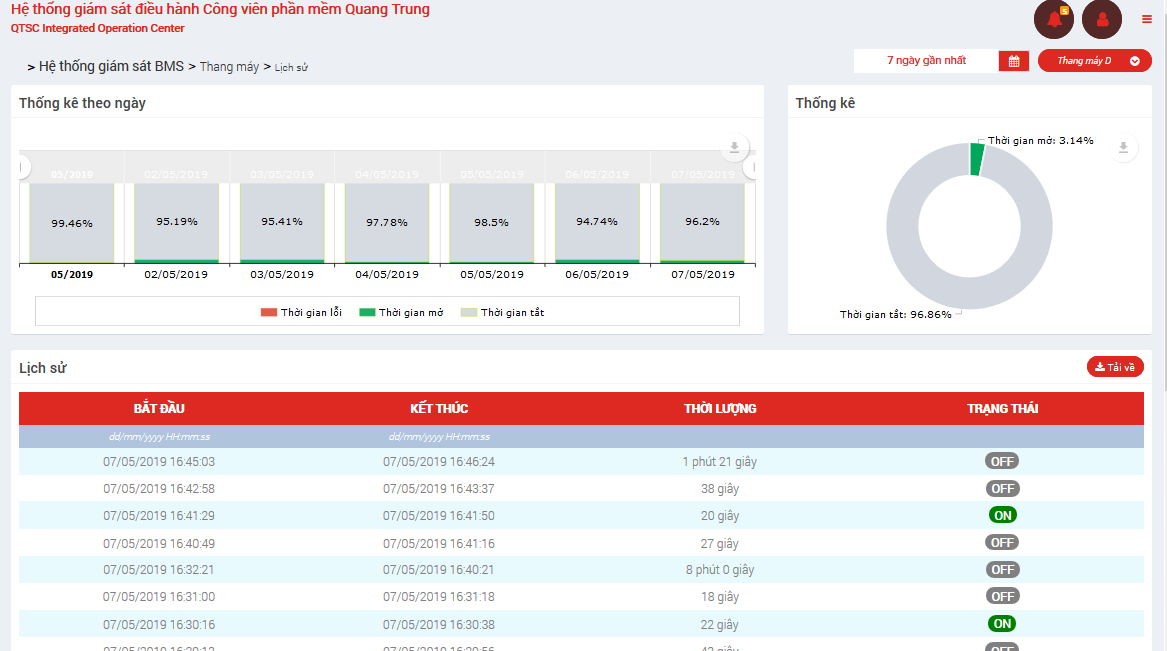Click the 94.74% bar for 06/05/2019
This screenshot has height=651, width=1167.
click(597, 222)
